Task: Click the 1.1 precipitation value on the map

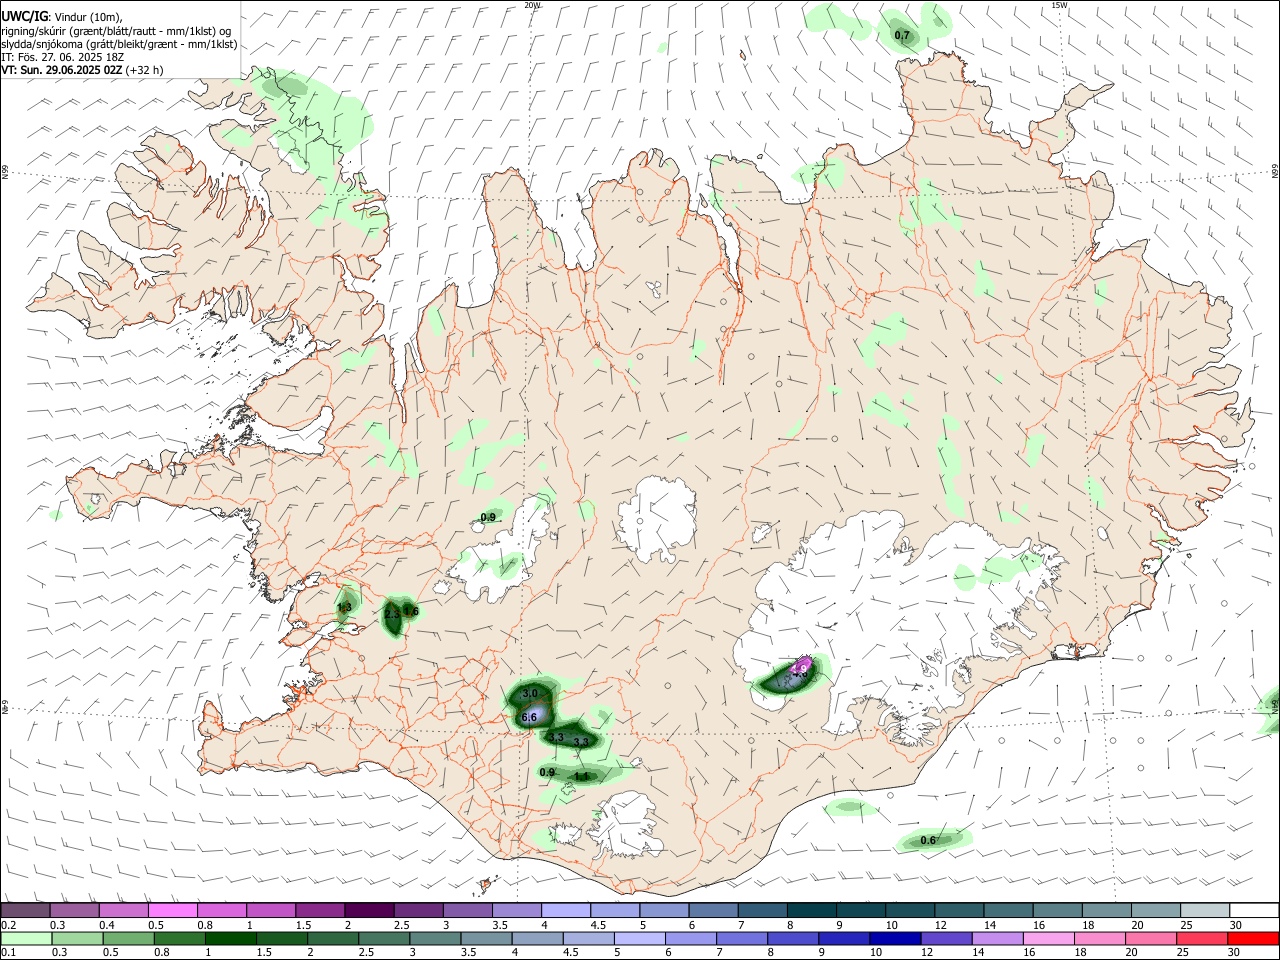Action: pos(581,776)
